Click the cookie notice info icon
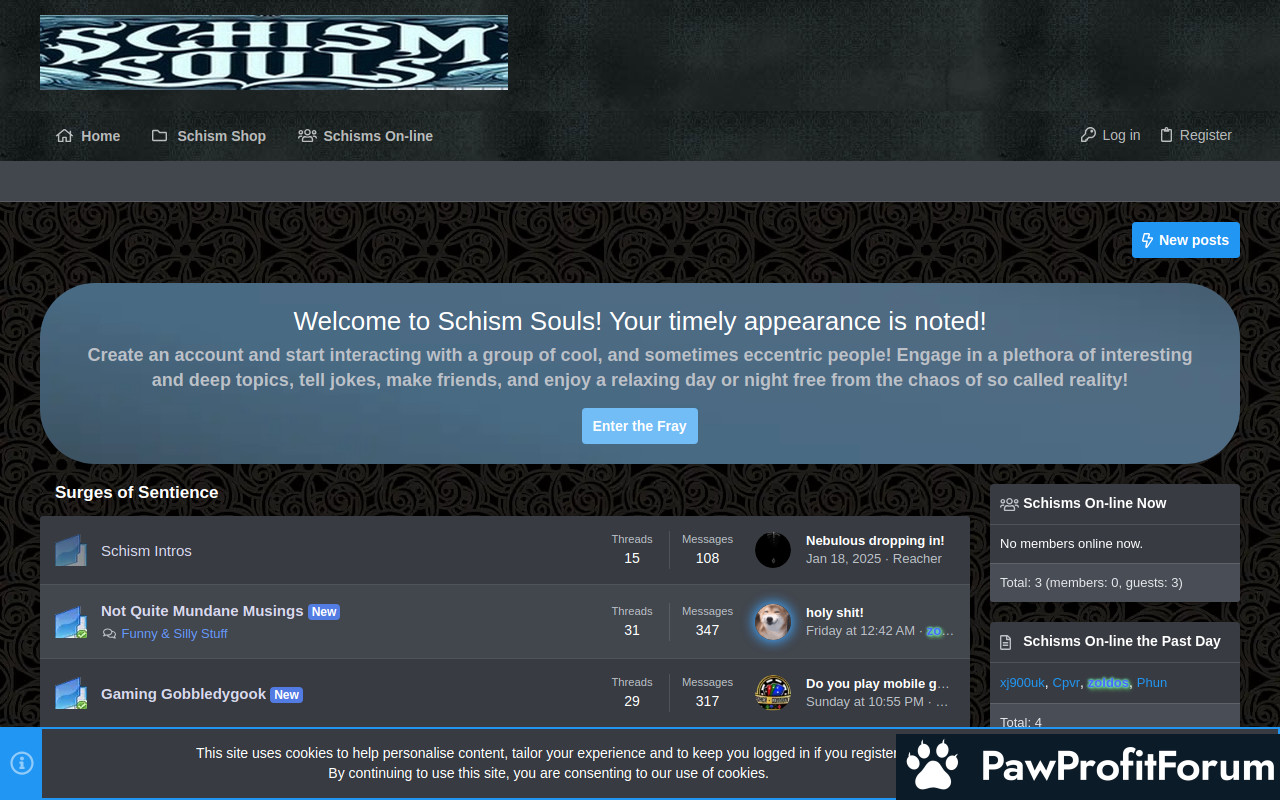1280x800 pixels. (x=21, y=763)
